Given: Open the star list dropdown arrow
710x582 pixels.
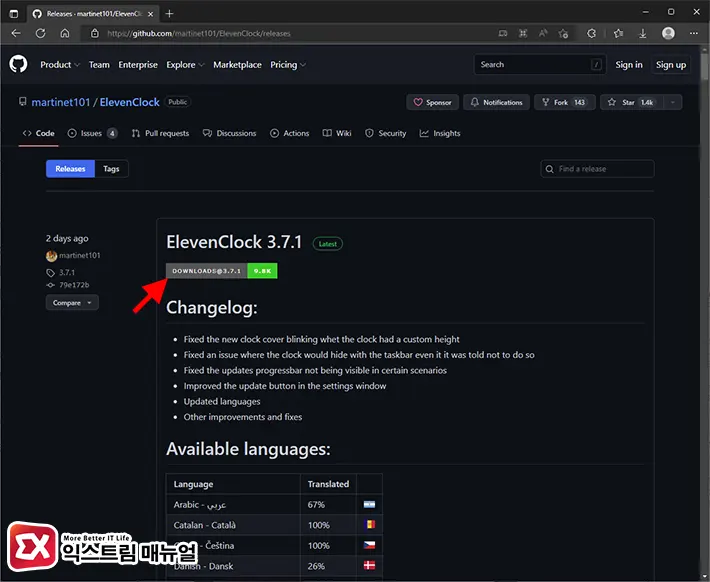Looking at the screenshot, I should tap(673, 102).
